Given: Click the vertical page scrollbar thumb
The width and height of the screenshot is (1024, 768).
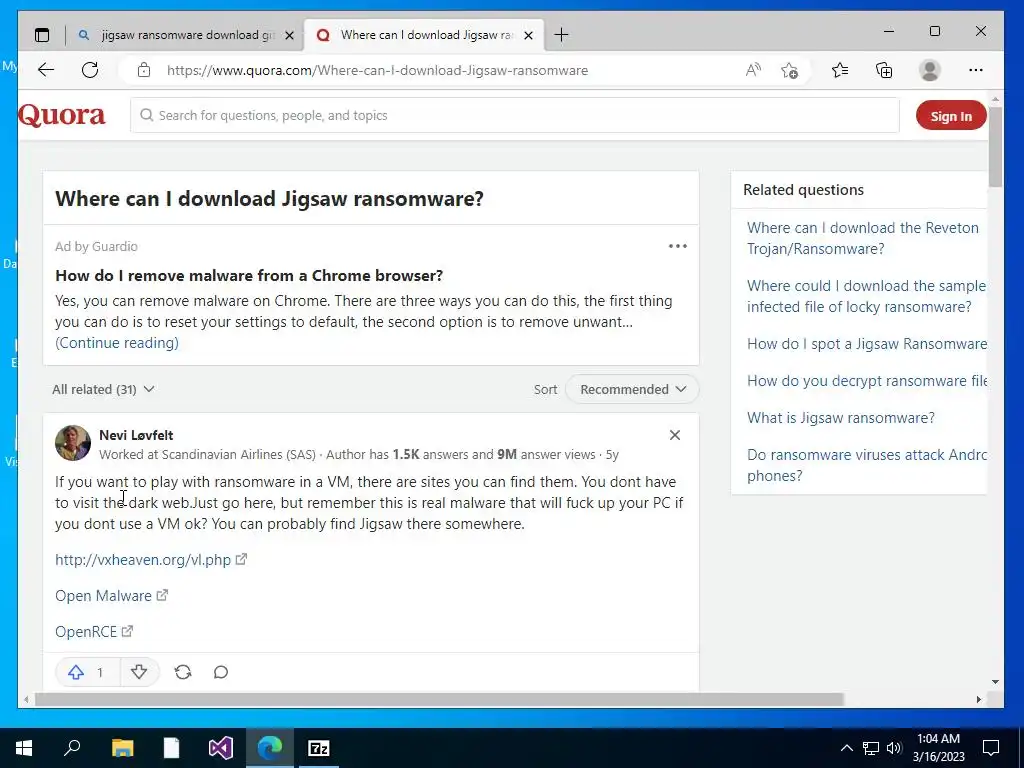Looking at the screenshot, I should pyautogui.click(x=995, y=146).
